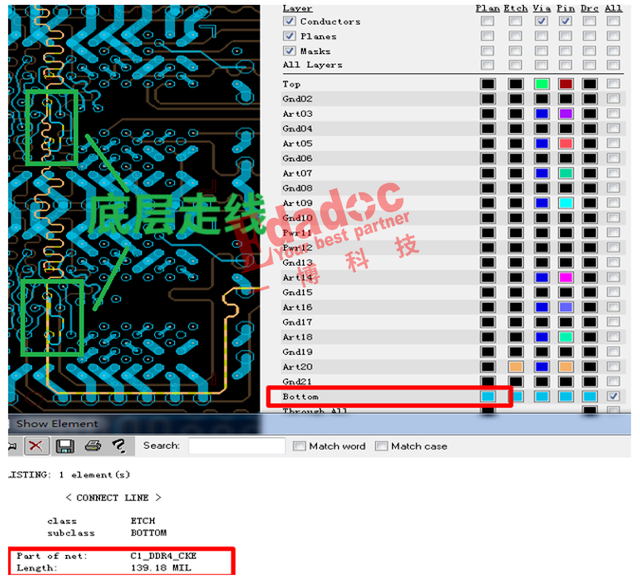Uncheck the Conductors layer checkbox
Image resolution: width=640 pixels, height=583 pixels.
tap(290, 21)
